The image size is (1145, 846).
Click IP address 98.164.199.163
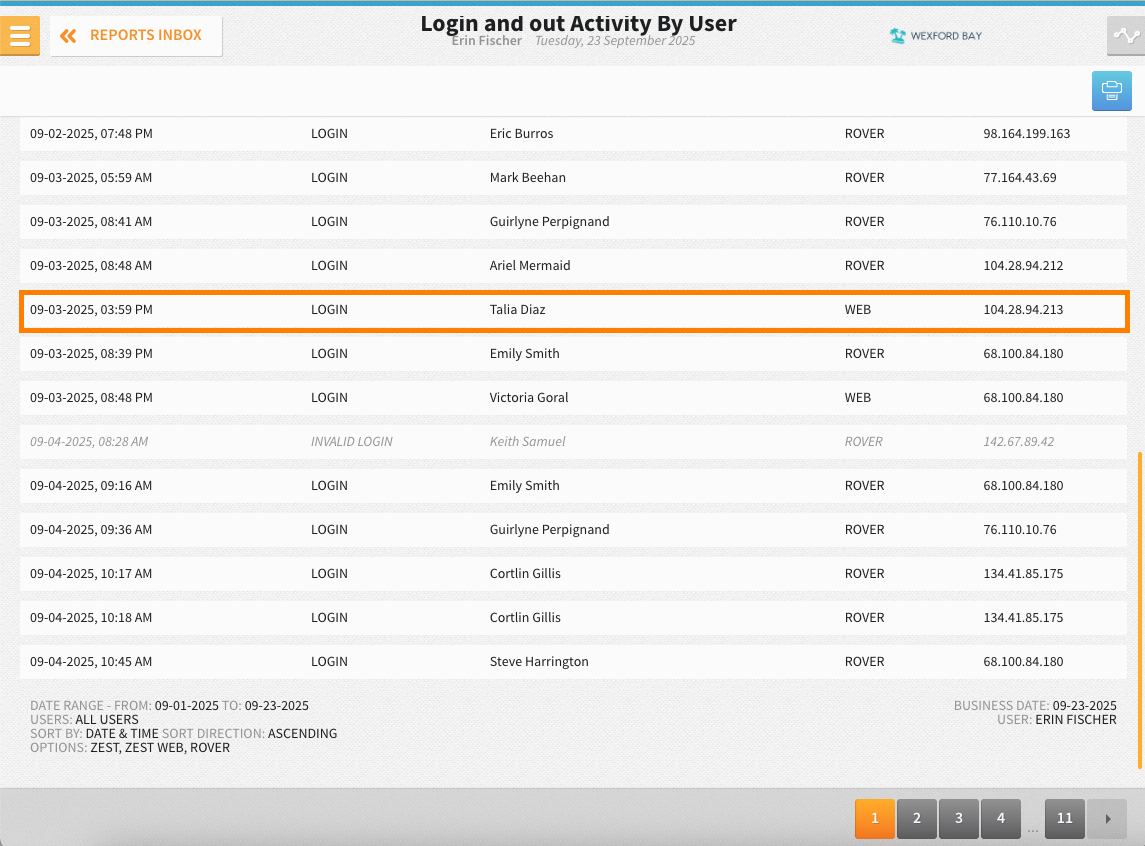tap(1027, 134)
